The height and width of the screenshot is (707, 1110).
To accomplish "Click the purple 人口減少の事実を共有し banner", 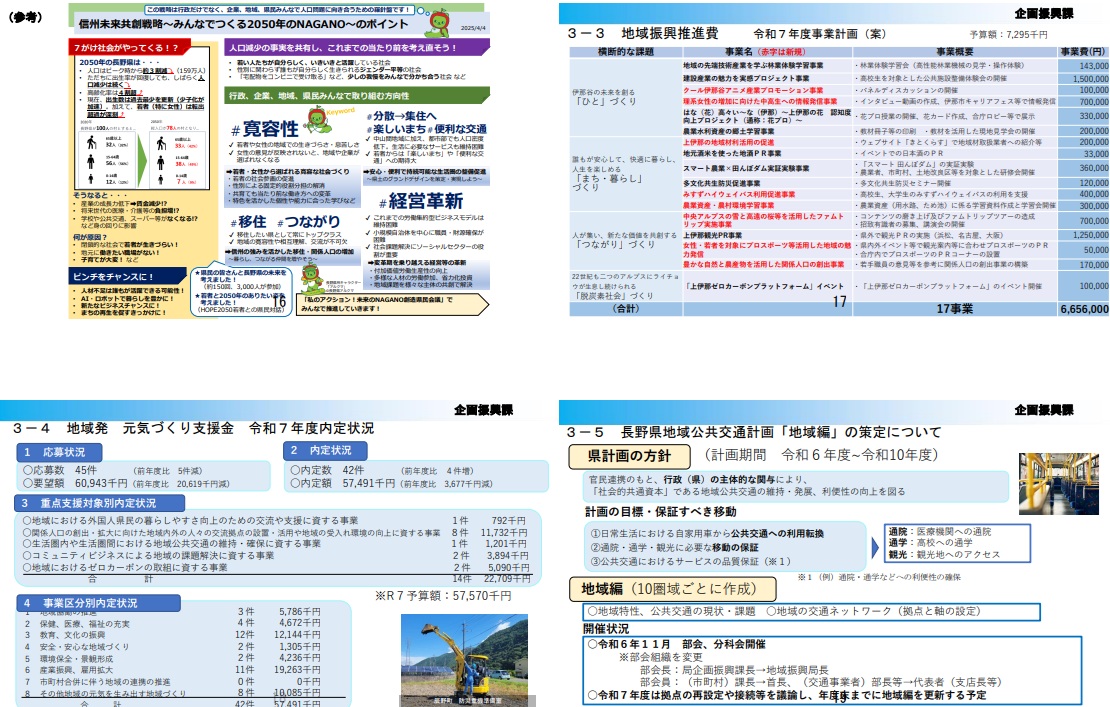I will 357,47.
